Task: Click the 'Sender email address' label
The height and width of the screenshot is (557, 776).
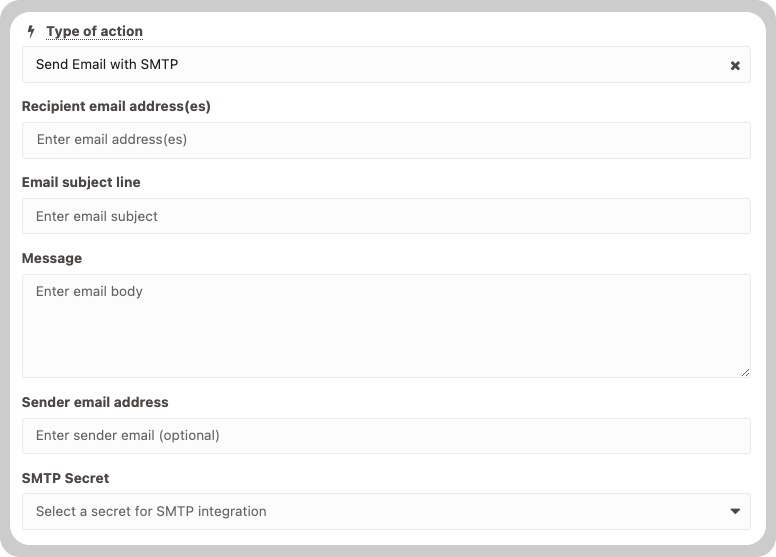Action: tap(95, 402)
